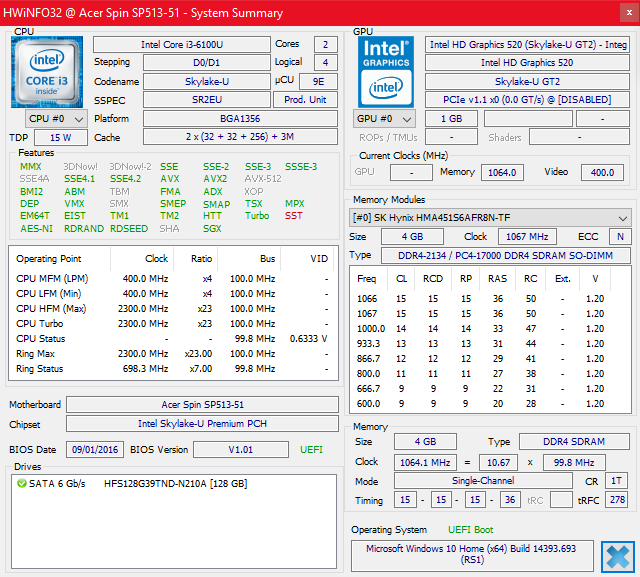Click the module Size 4 GB field
This screenshot has height=577, width=640.
[412, 237]
